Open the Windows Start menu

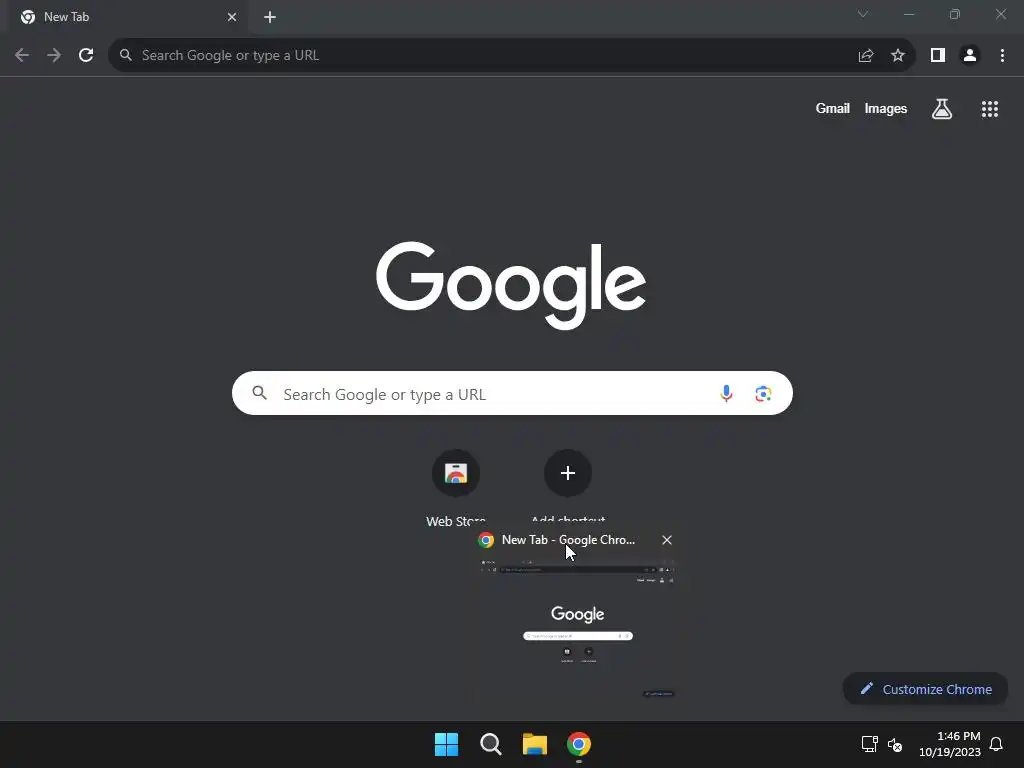tap(447, 744)
